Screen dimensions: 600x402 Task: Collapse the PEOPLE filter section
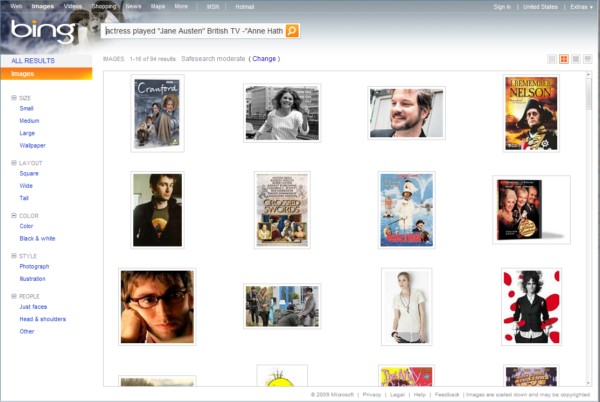pyautogui.click(x=14, y=296)
